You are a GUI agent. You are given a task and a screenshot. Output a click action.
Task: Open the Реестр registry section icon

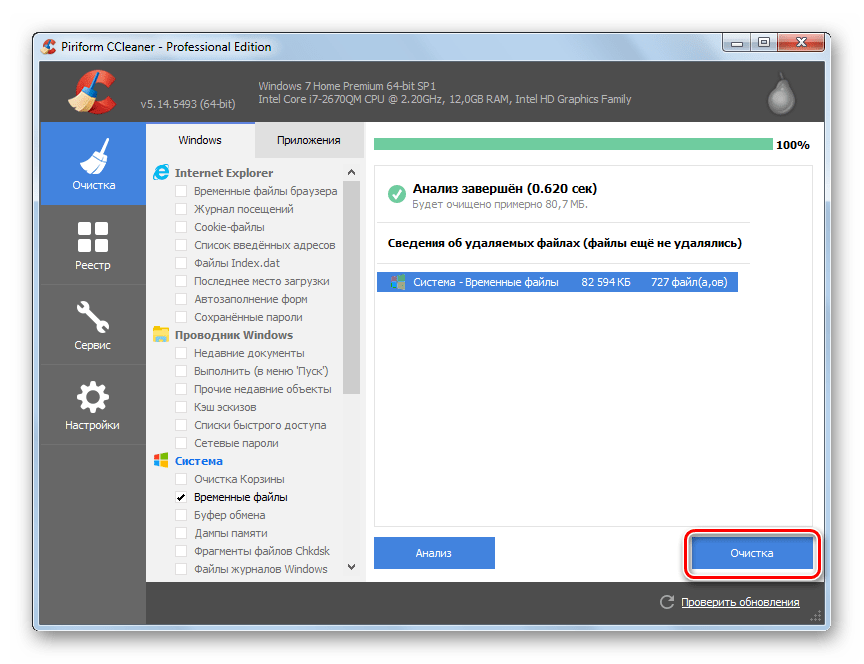point(93,237)
